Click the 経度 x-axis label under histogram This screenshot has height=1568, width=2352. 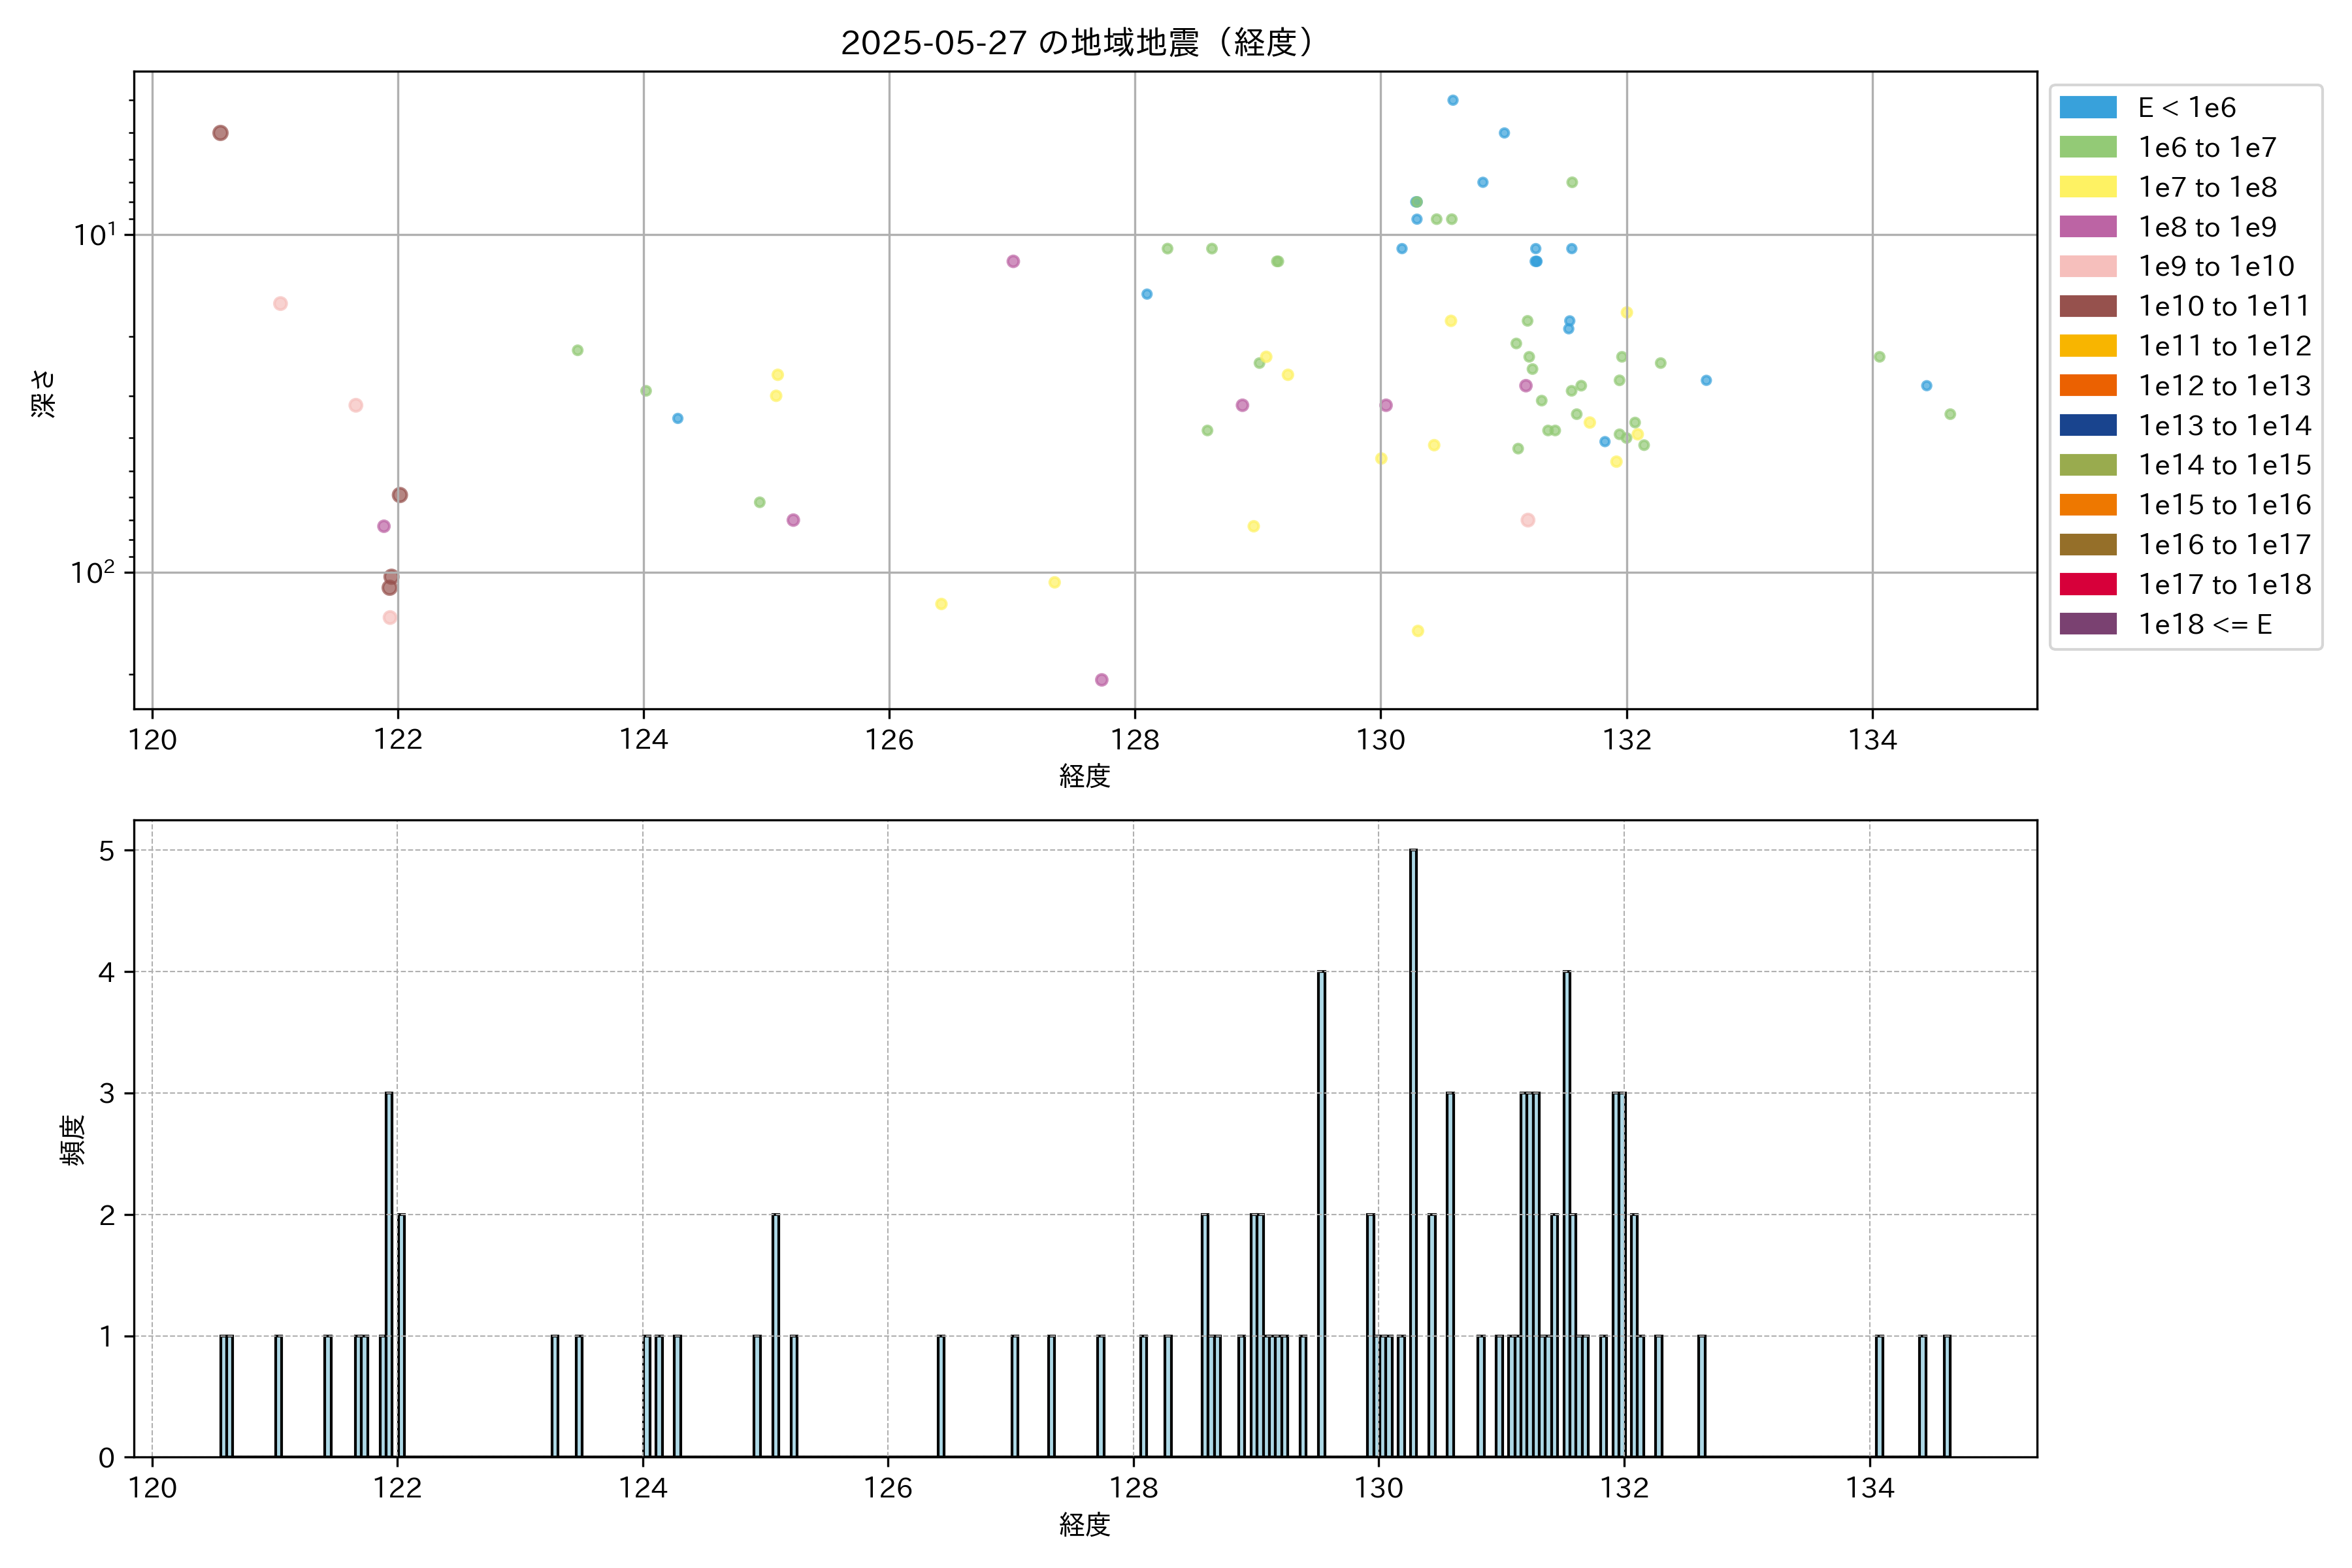click(1084, 1525)
